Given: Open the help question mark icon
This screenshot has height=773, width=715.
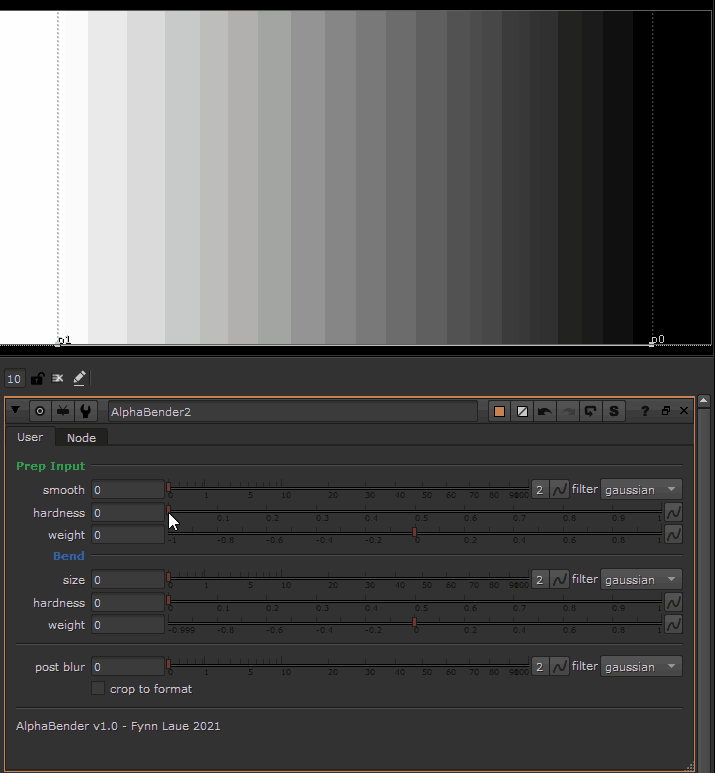Looking at the screenshot, I should tap(645, 411).
